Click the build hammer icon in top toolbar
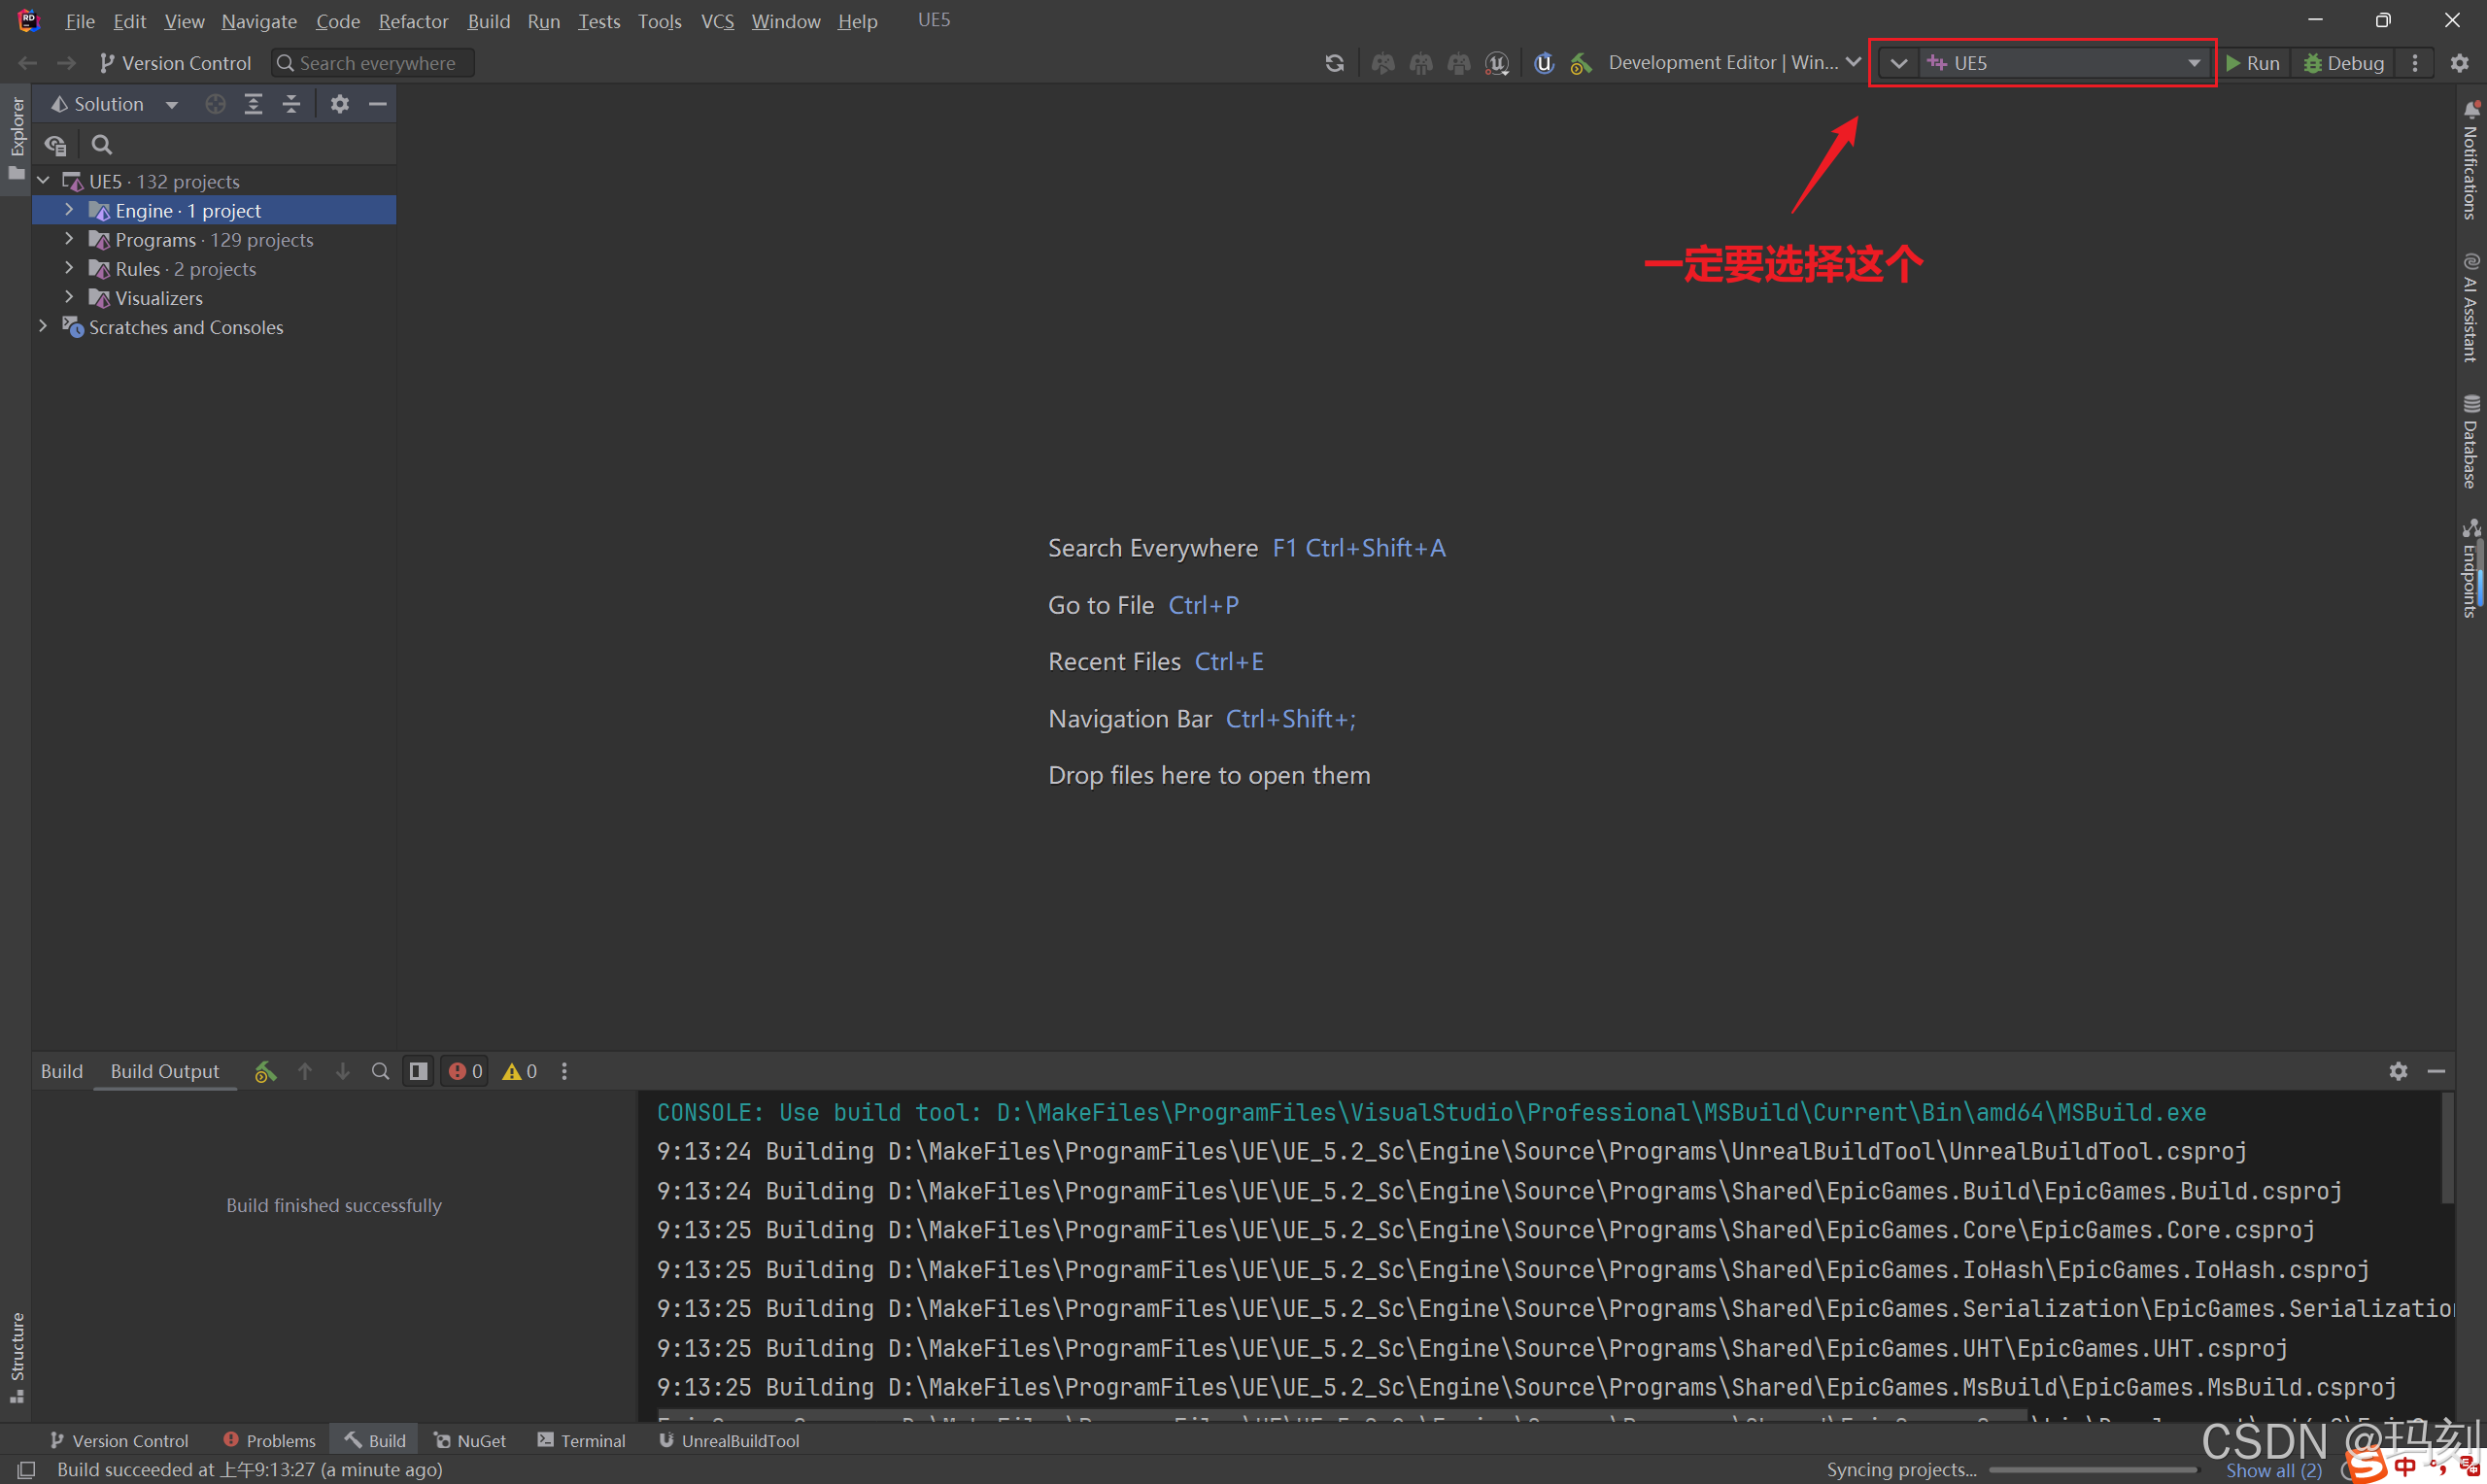2487x1484 pixels. pyautogui.click(x=1581, y=63)
